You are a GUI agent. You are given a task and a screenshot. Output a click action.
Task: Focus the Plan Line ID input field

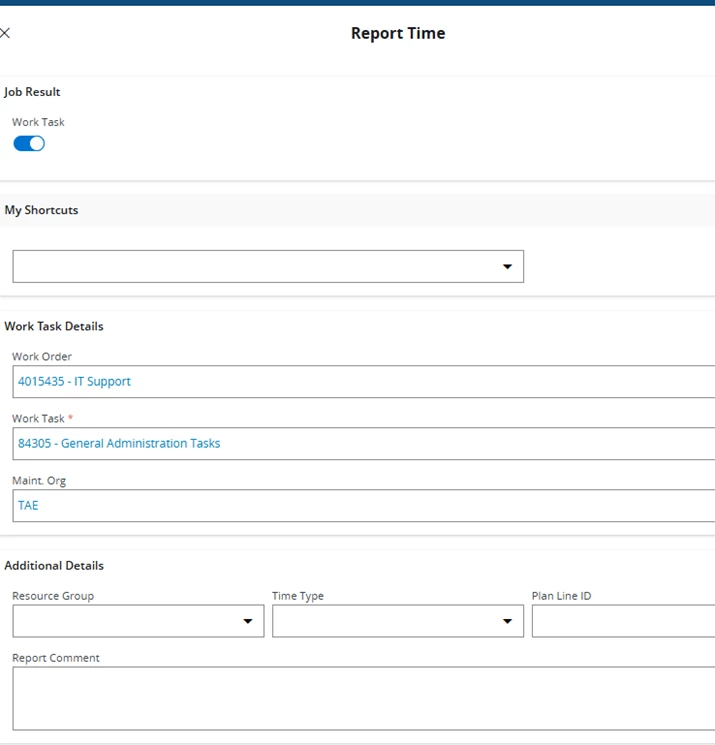point(622,621)
